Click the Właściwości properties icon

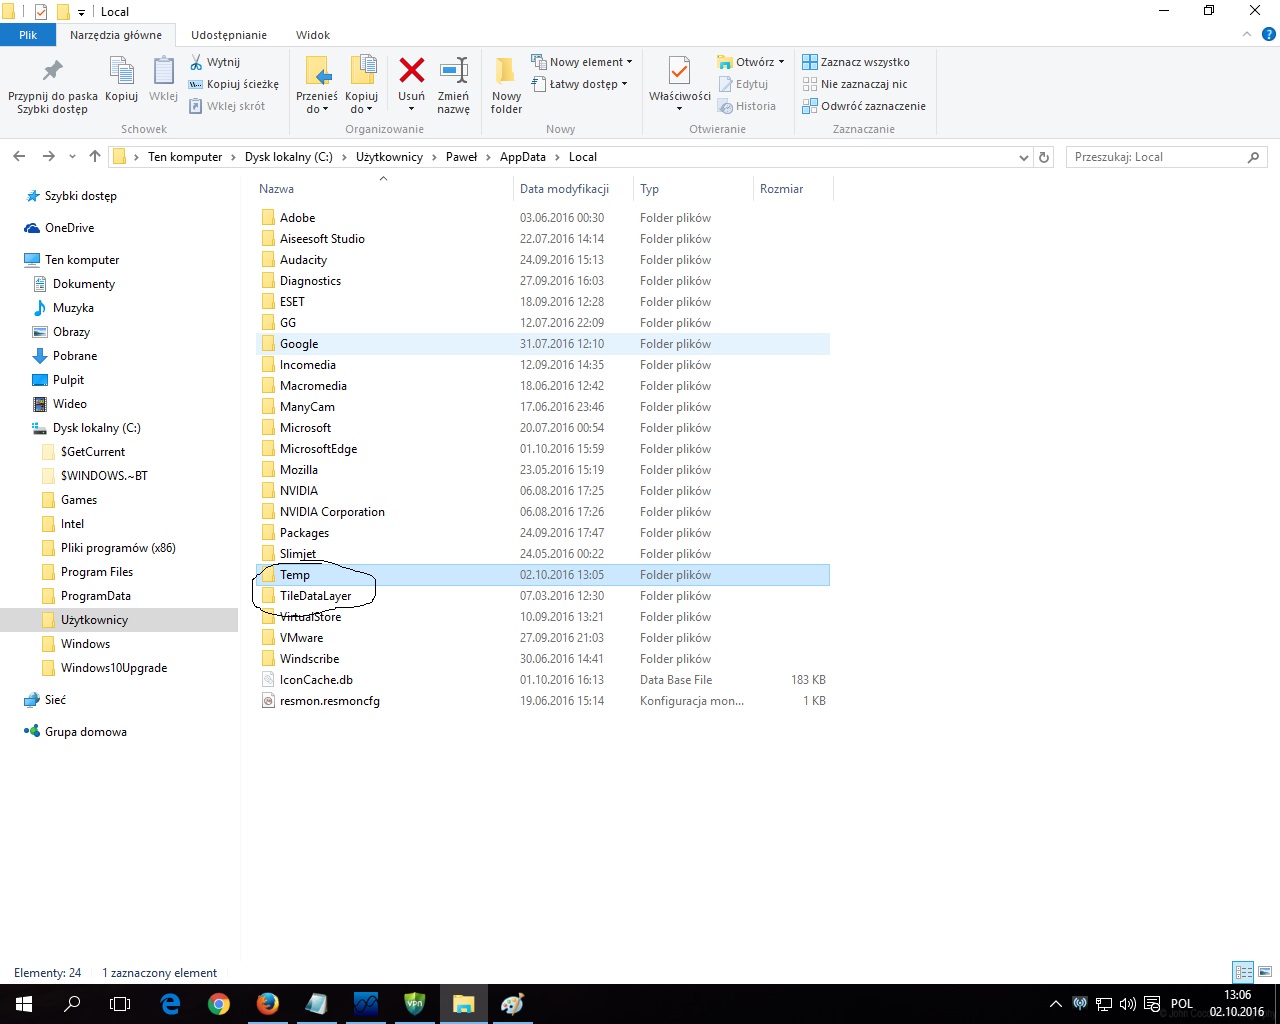679,72
